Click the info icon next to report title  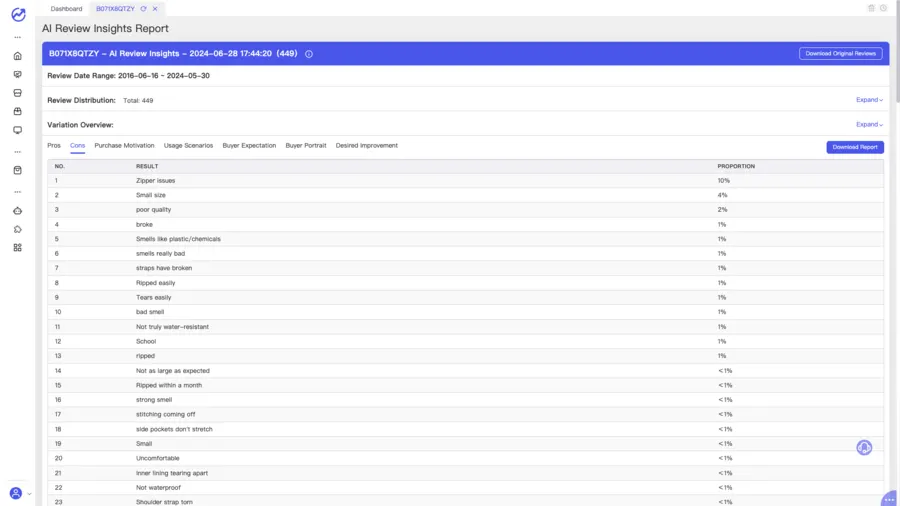(x=309, y=54)
